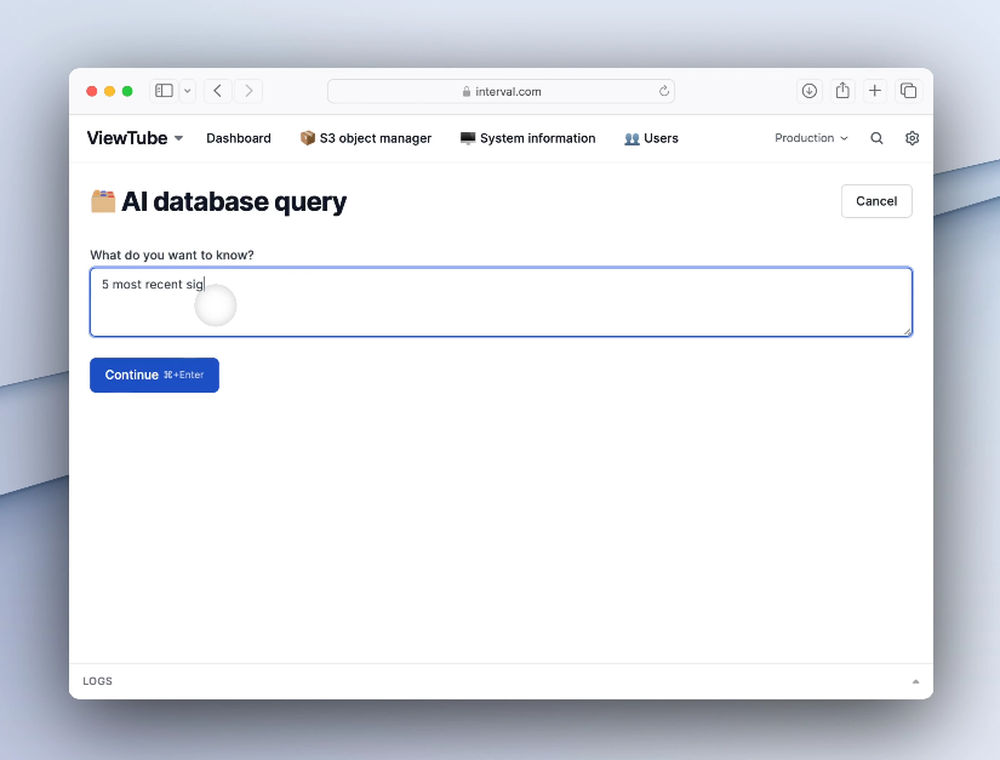
Task: Open the sidebar options dropdown arrow
Action: (x=188, y=91)
